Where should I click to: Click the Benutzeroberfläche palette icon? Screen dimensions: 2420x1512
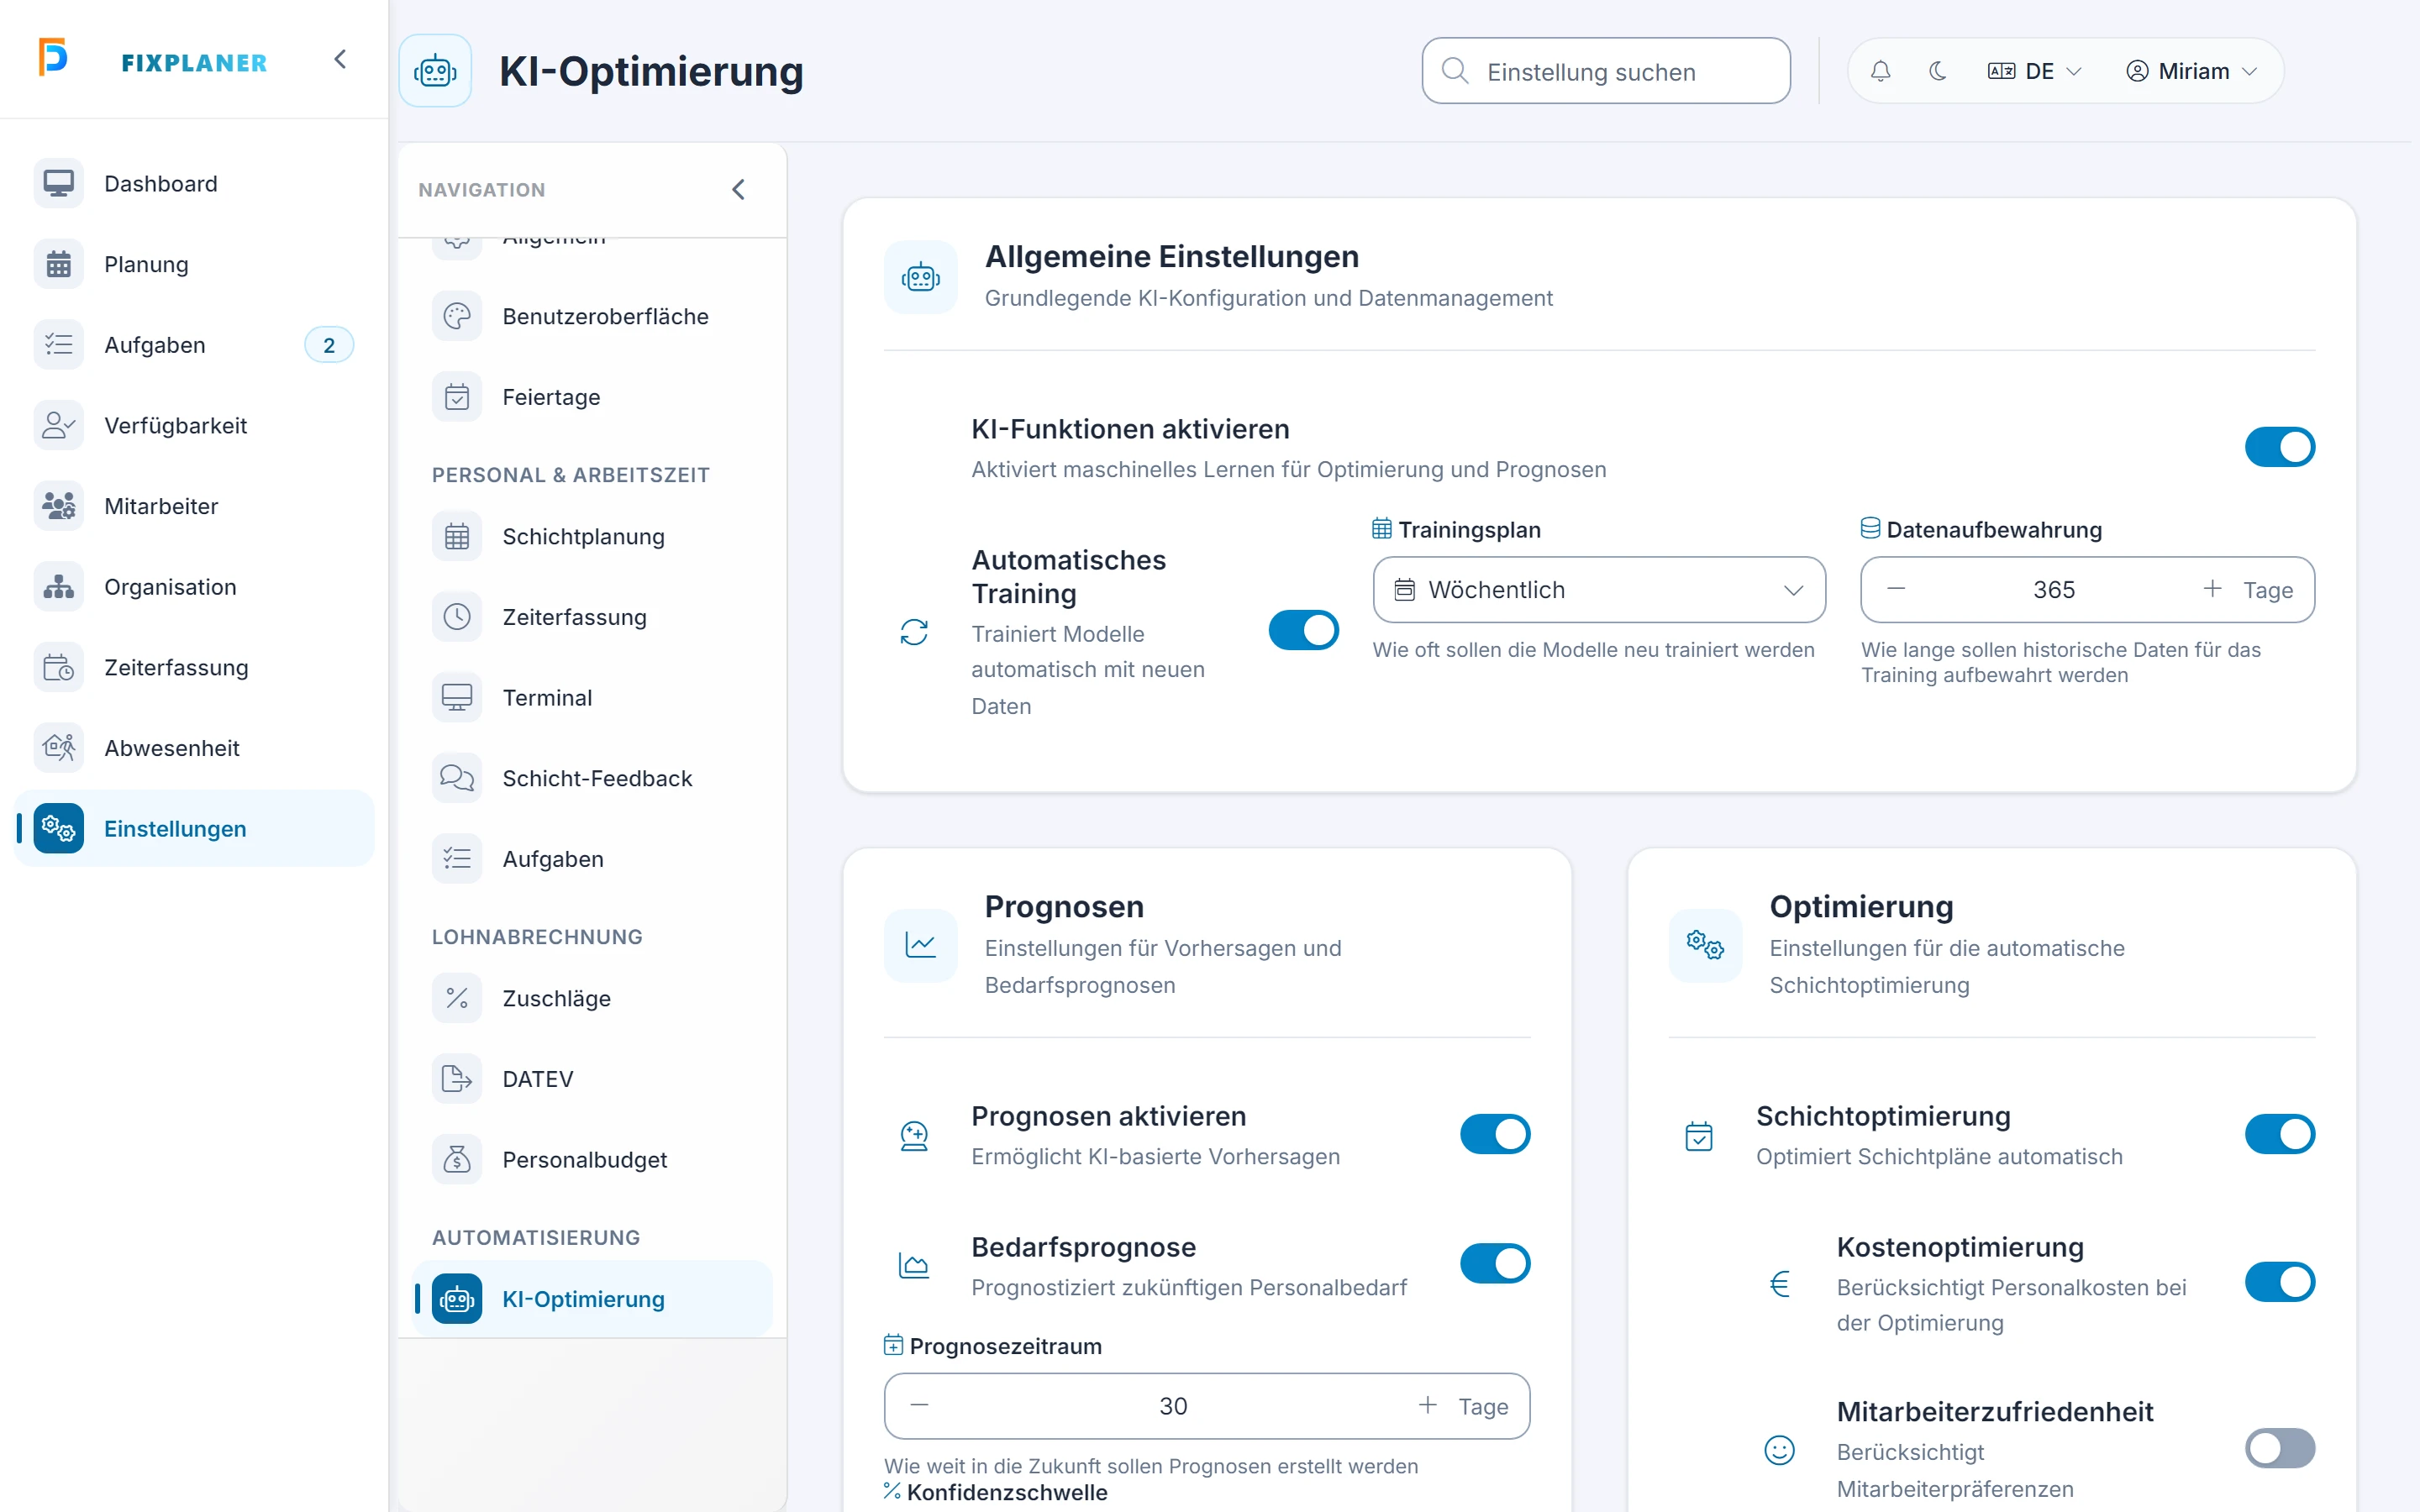coord(457,316)
